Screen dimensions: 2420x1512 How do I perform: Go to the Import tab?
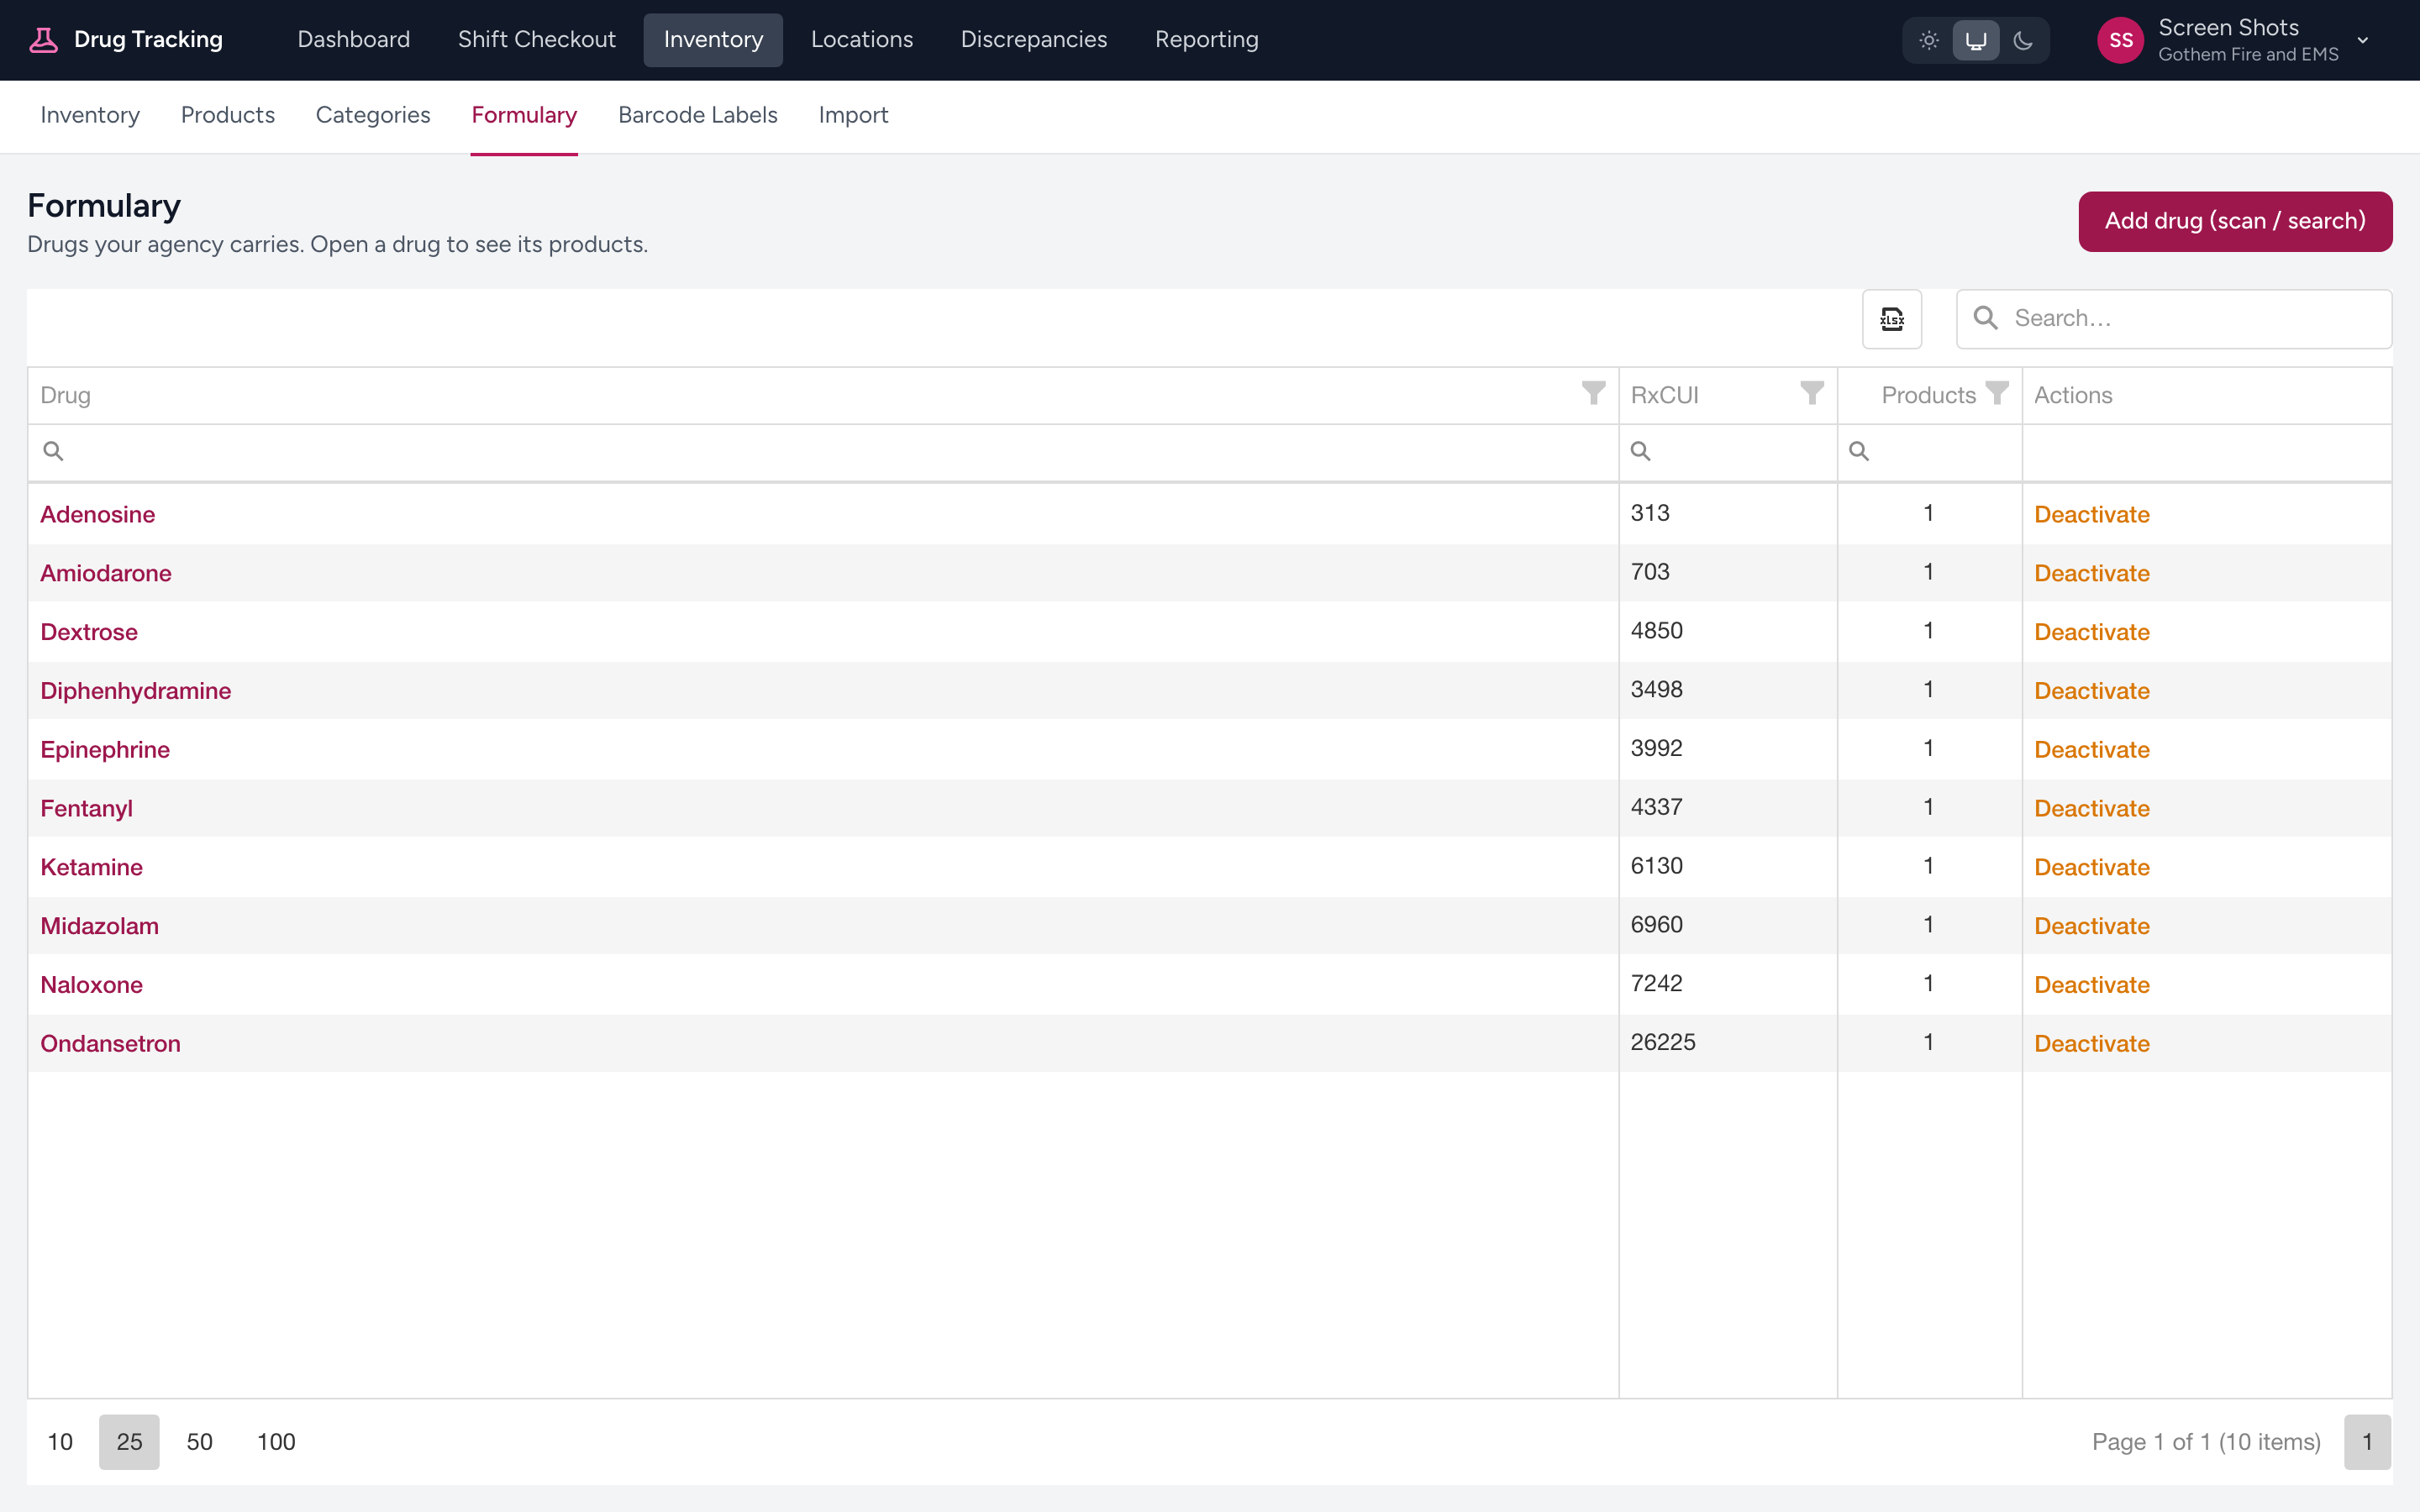pos(853,115)
